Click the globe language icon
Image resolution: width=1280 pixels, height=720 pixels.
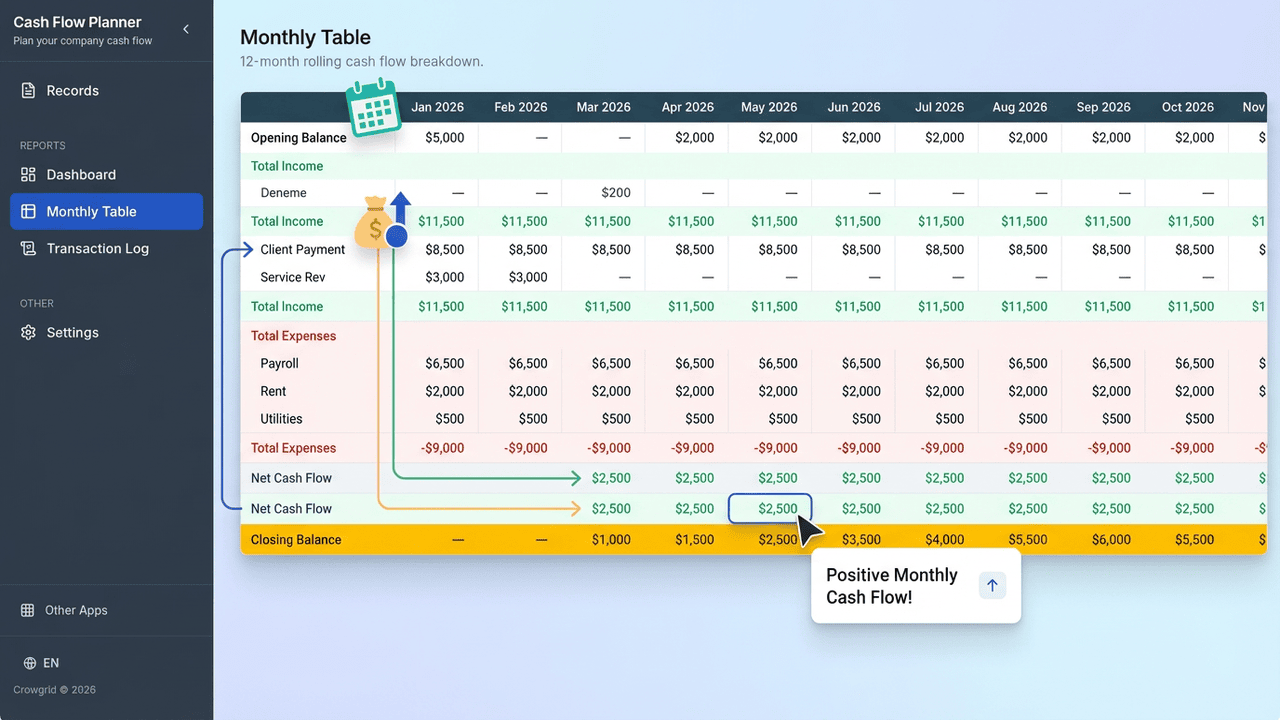(x=30, y=663)
